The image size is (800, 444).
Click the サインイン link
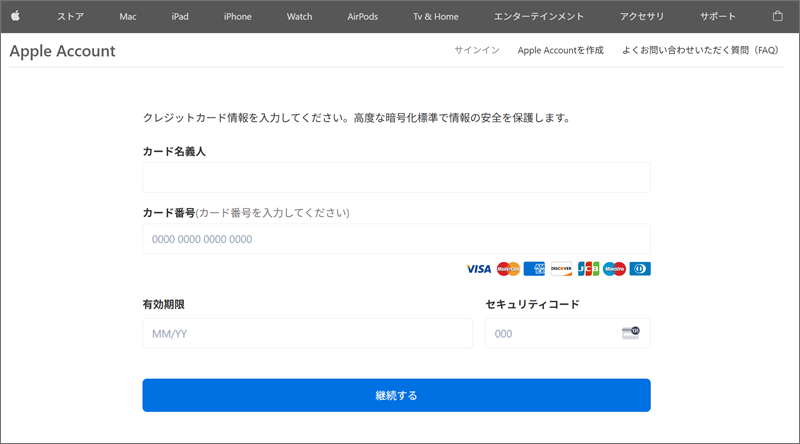tap(477, 50)
